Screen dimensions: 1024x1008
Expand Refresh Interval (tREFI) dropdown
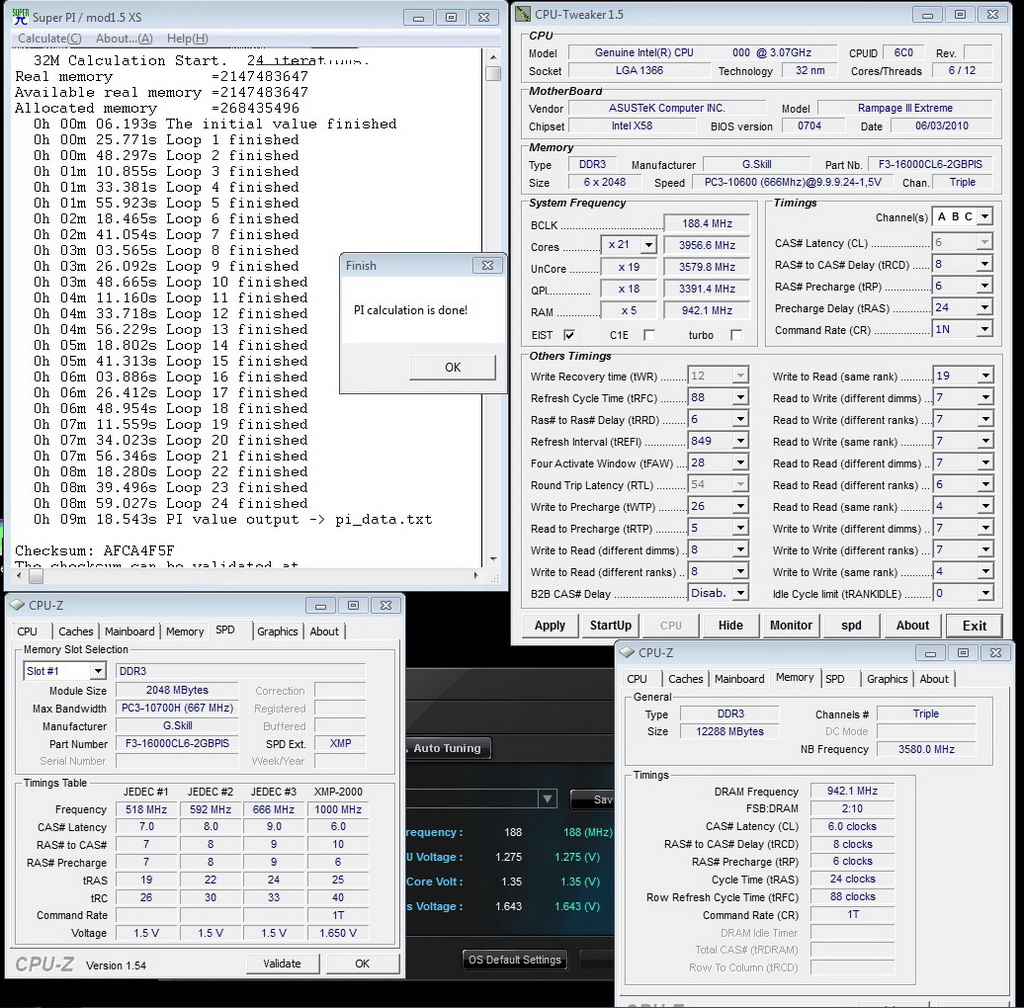740,441
